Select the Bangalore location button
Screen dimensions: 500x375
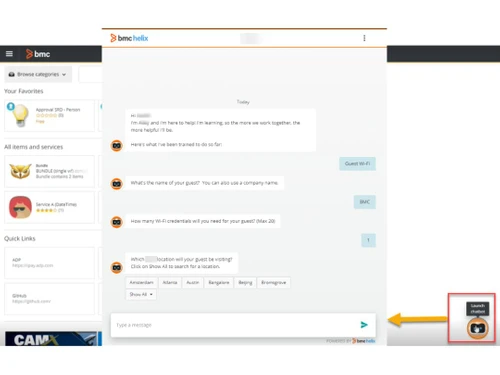(x=219, y=282)
